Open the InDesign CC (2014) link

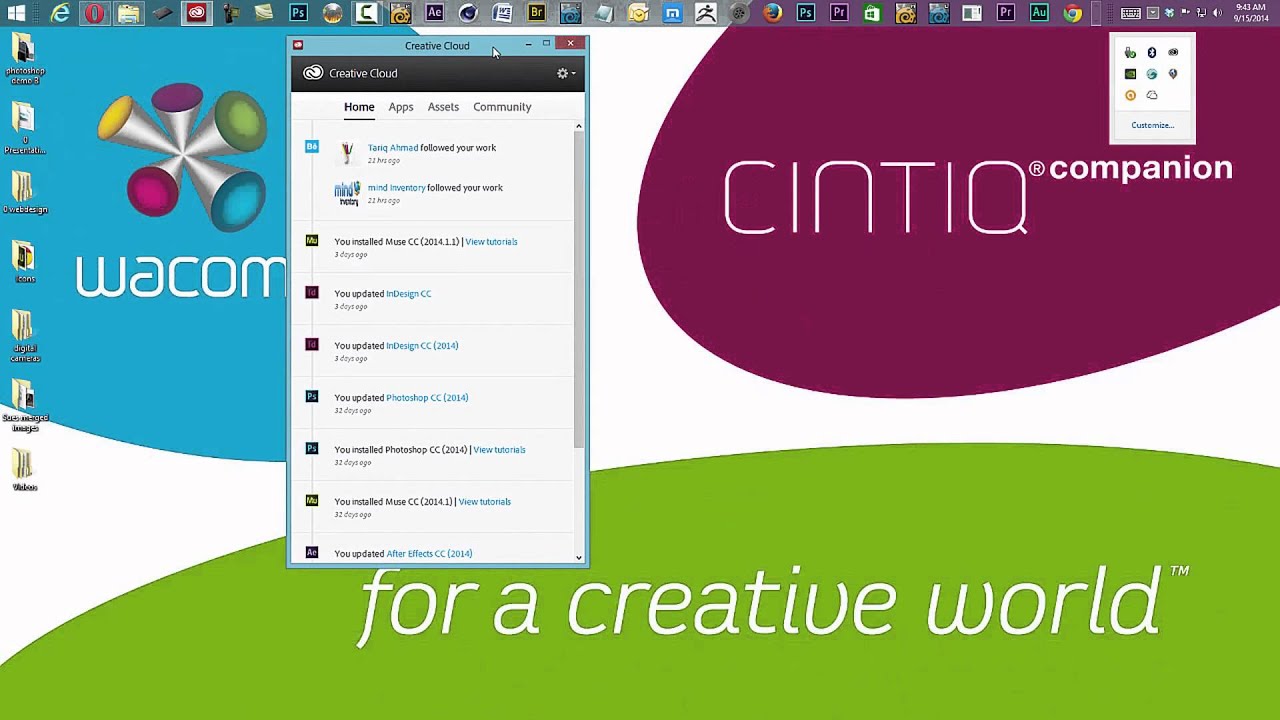[422, 346]
